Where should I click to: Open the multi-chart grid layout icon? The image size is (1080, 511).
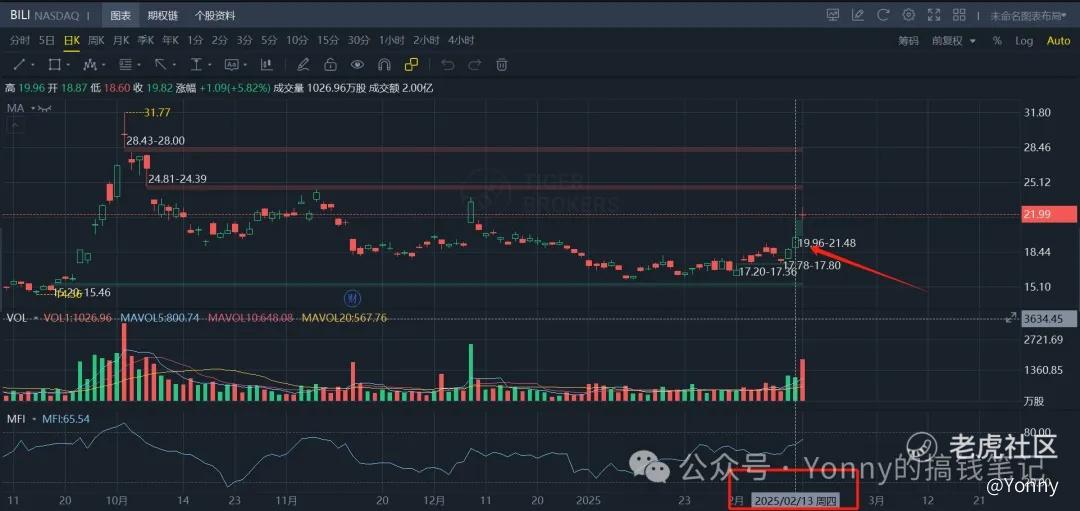(x=960, y=14)
